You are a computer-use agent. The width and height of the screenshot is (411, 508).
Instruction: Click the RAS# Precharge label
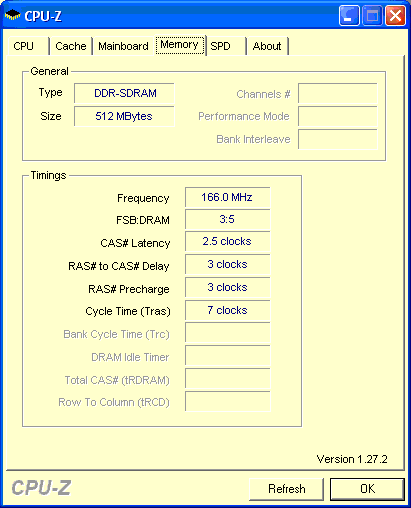pos(129,289)
